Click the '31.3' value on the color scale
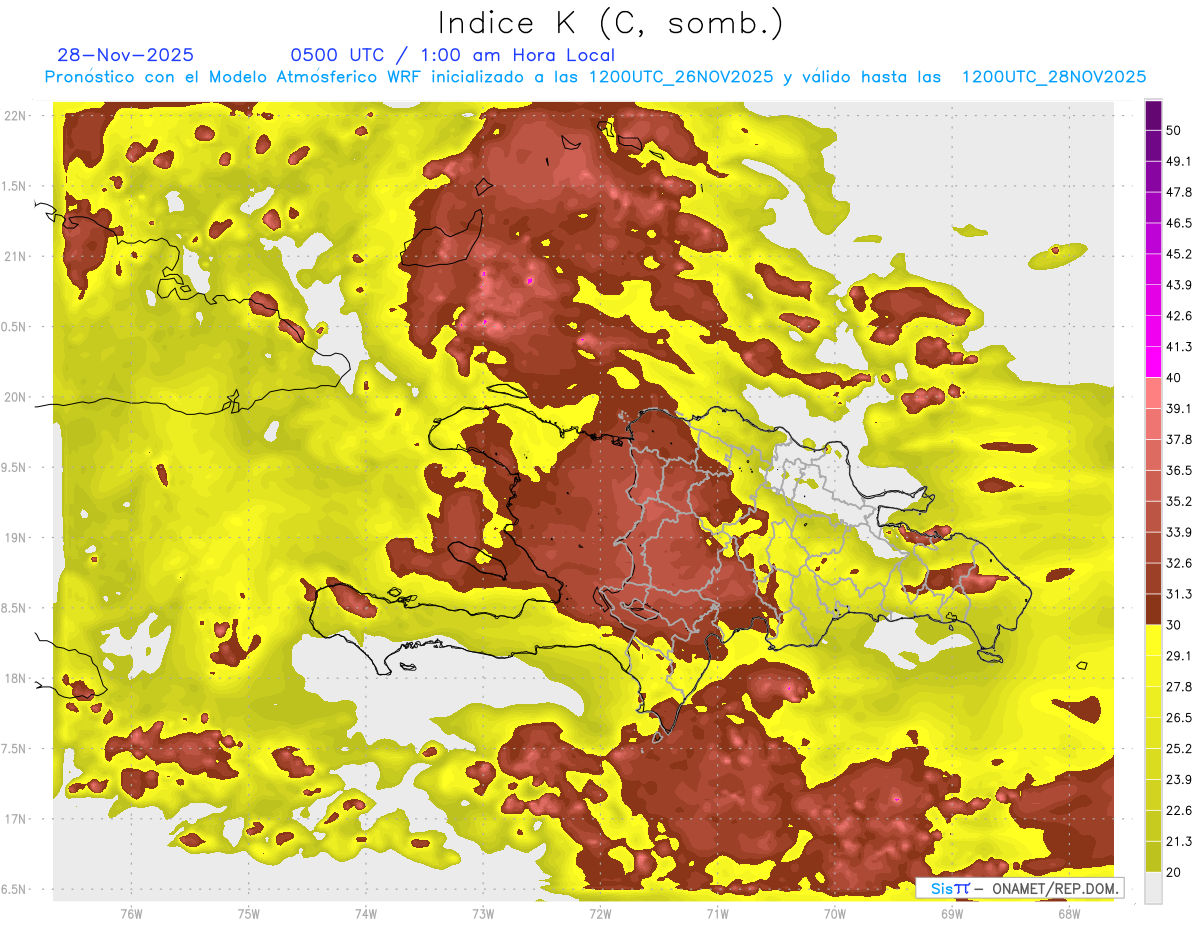This screenshot has height=927, width=1200. [x=1180, y=594]
